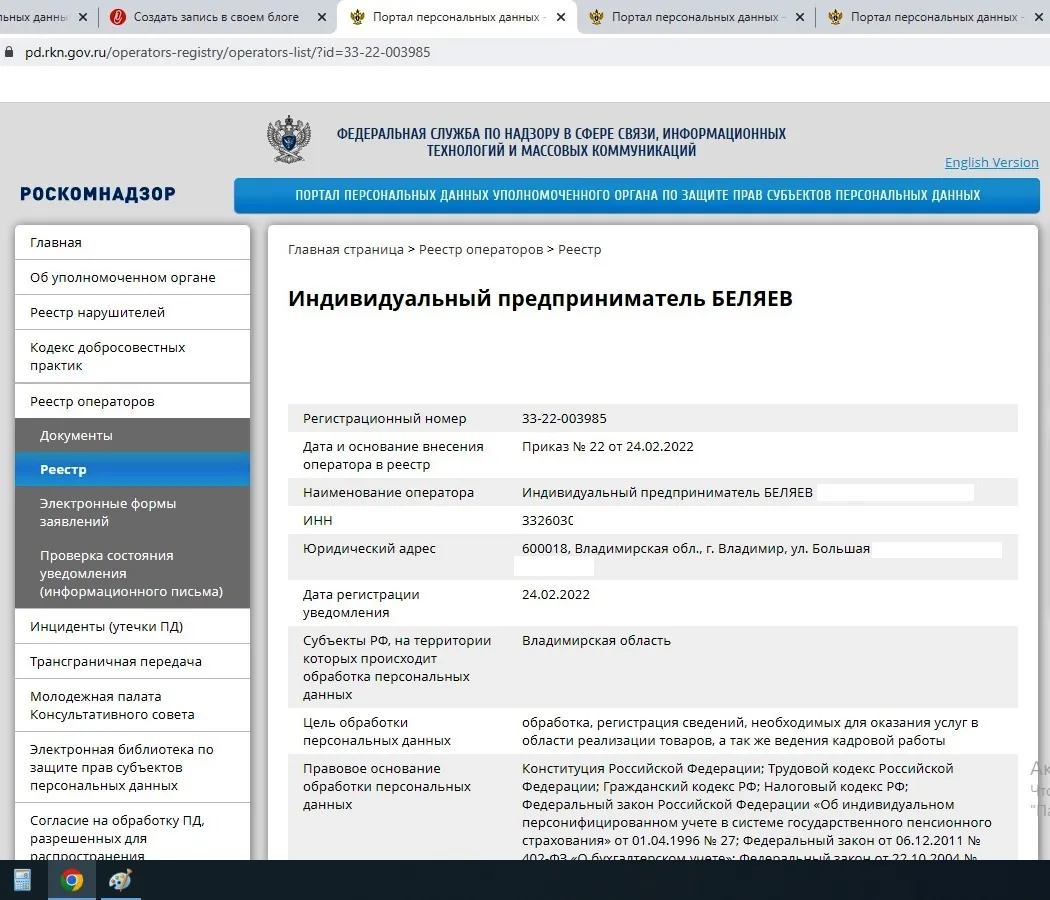The height and width of the screenshot is (900, 1050).
Task: Switch to the last Портал персональных данных tab
Action: pyautogui.click(x=934, y=17)
